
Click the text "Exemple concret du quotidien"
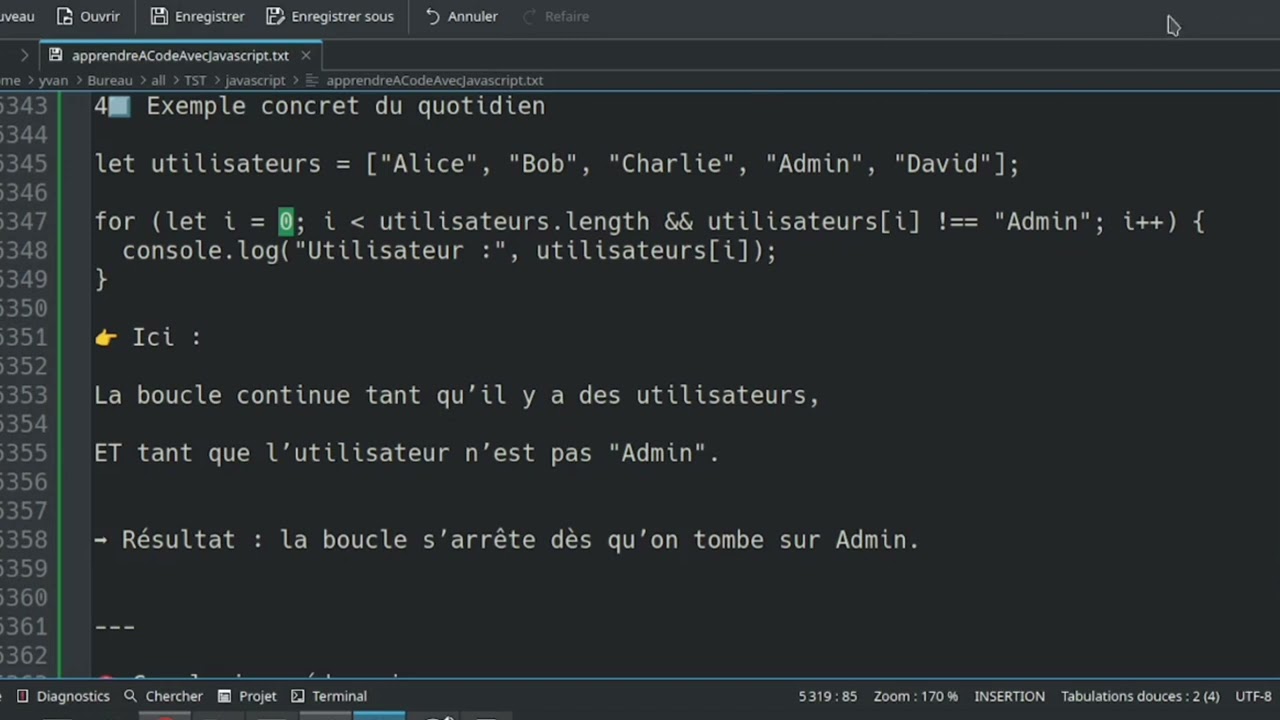(x=346, y=106)
